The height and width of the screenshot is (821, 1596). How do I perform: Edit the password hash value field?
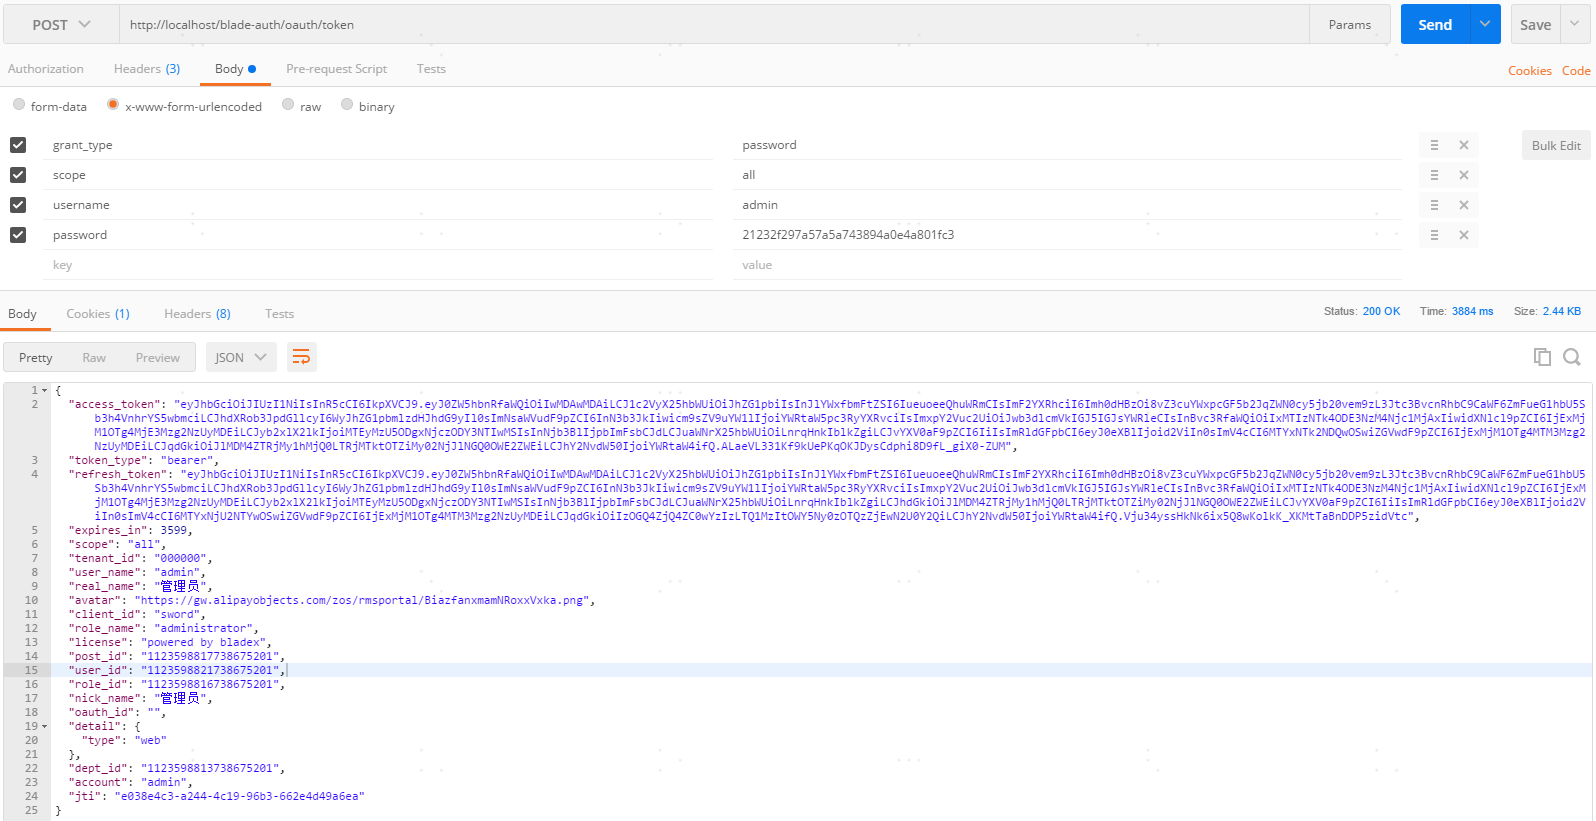coord(1067,235)
